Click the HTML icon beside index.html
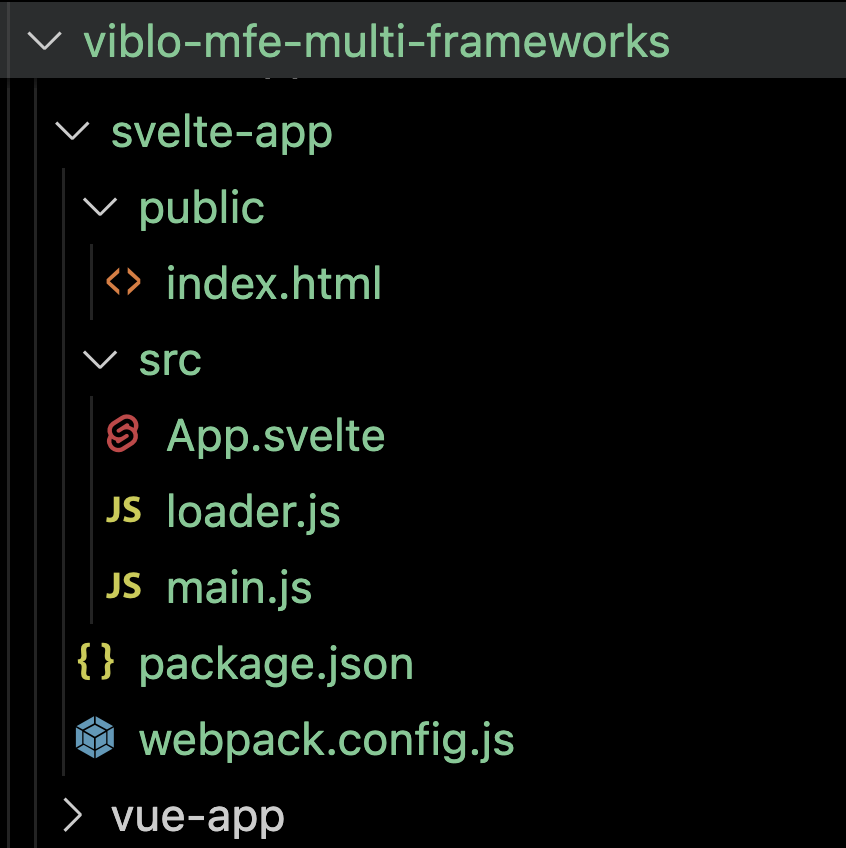Screen dimensions: 846x848 coord(123,283)
